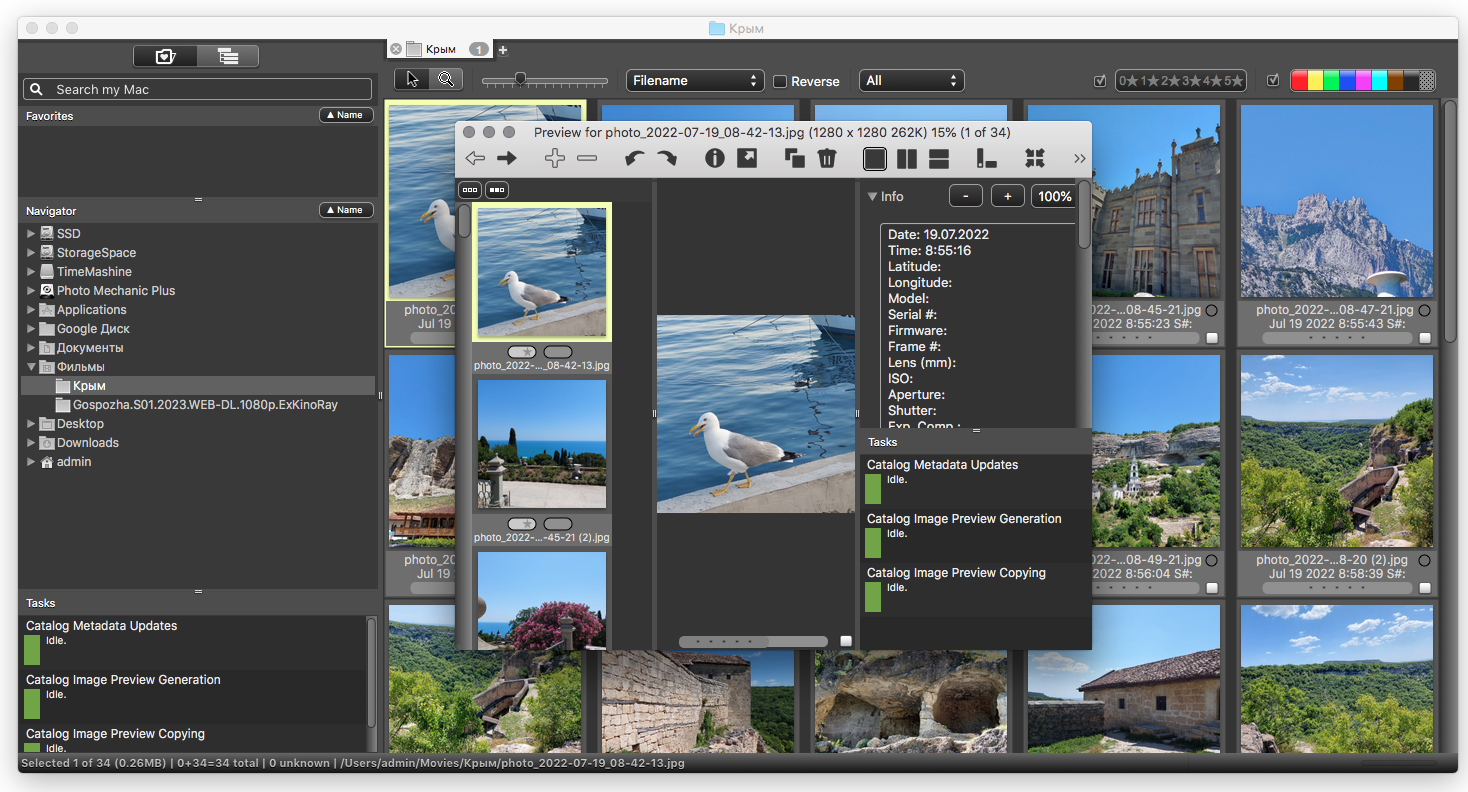Screen dimensions: 1468x792
Task: Delete current photo with trash icon
Action: [x=826, y=158]
